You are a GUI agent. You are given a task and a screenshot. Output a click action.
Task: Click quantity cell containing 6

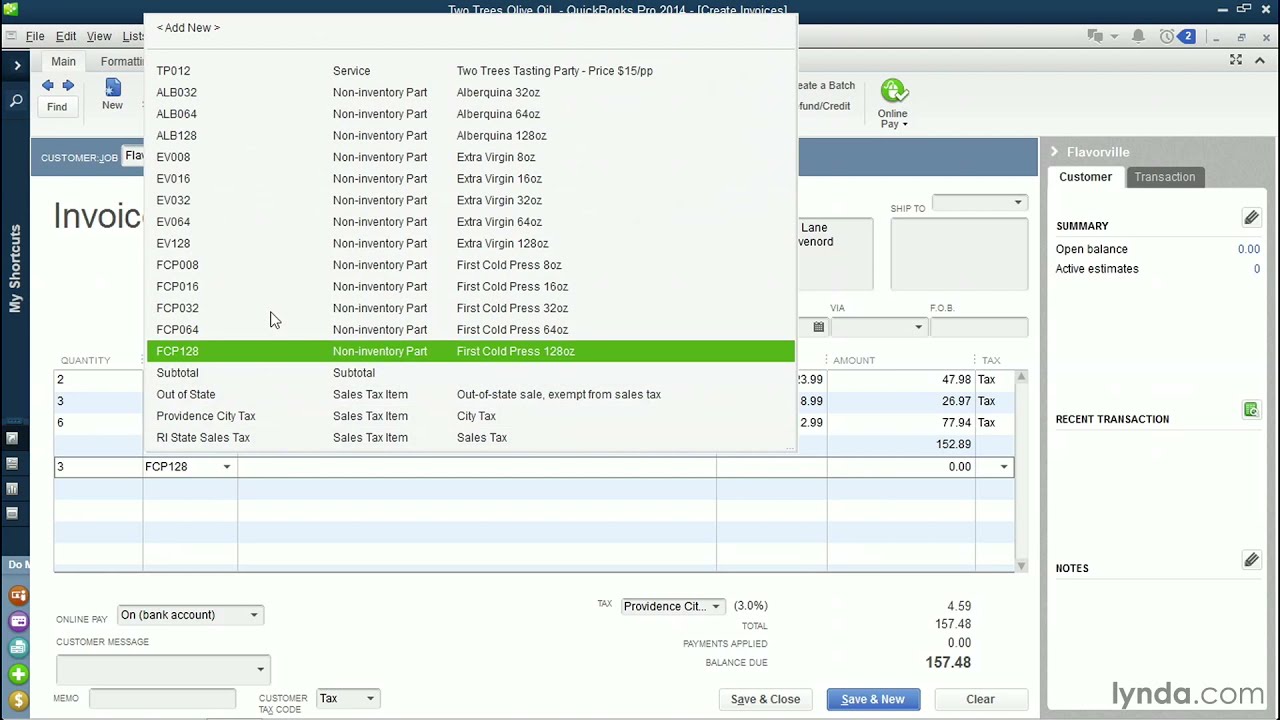click(98, 423)
